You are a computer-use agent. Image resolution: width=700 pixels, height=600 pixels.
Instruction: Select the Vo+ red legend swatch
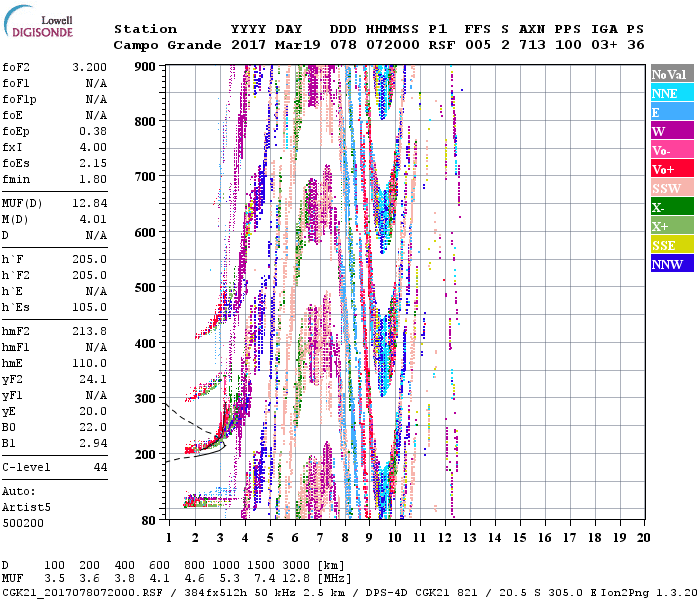(x=672, y=169)
